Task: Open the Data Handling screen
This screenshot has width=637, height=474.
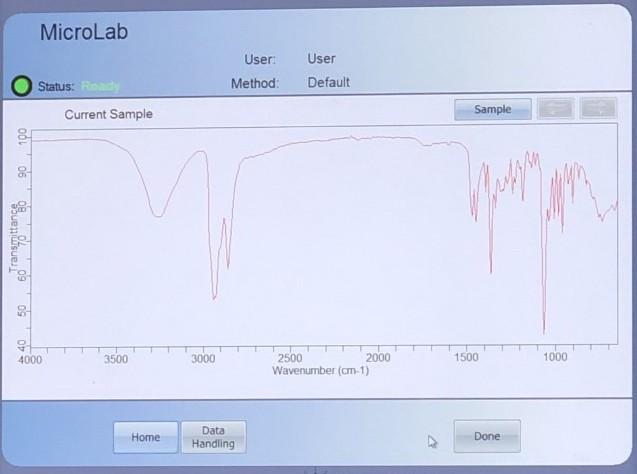Action: [213, 437]
